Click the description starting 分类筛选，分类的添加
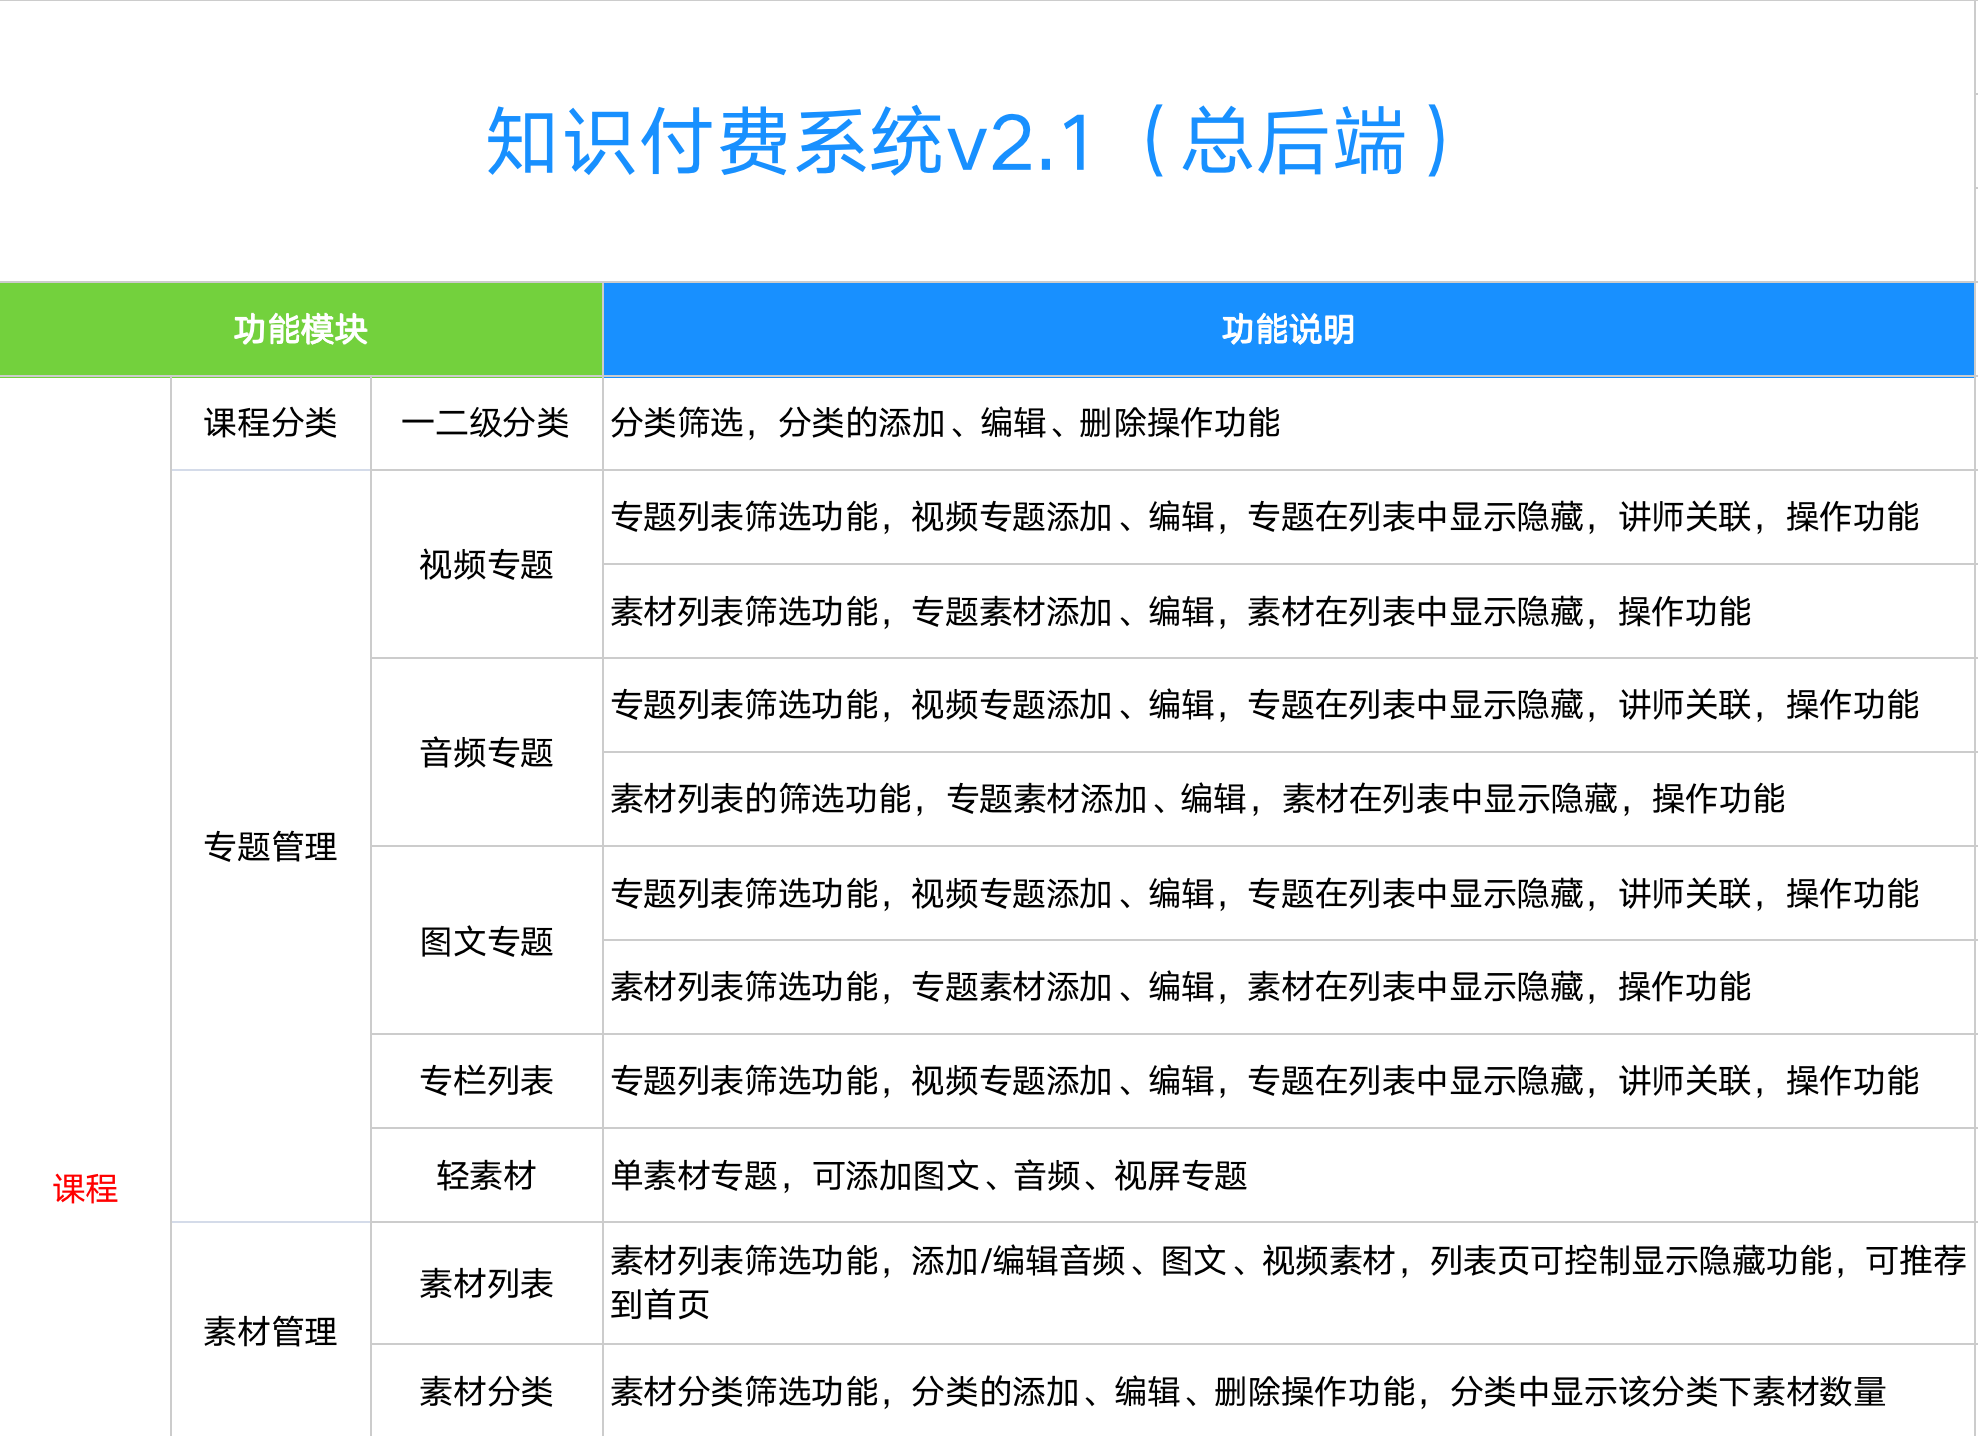This screenshot has width=1978, height=1436. tap(945, 423)
